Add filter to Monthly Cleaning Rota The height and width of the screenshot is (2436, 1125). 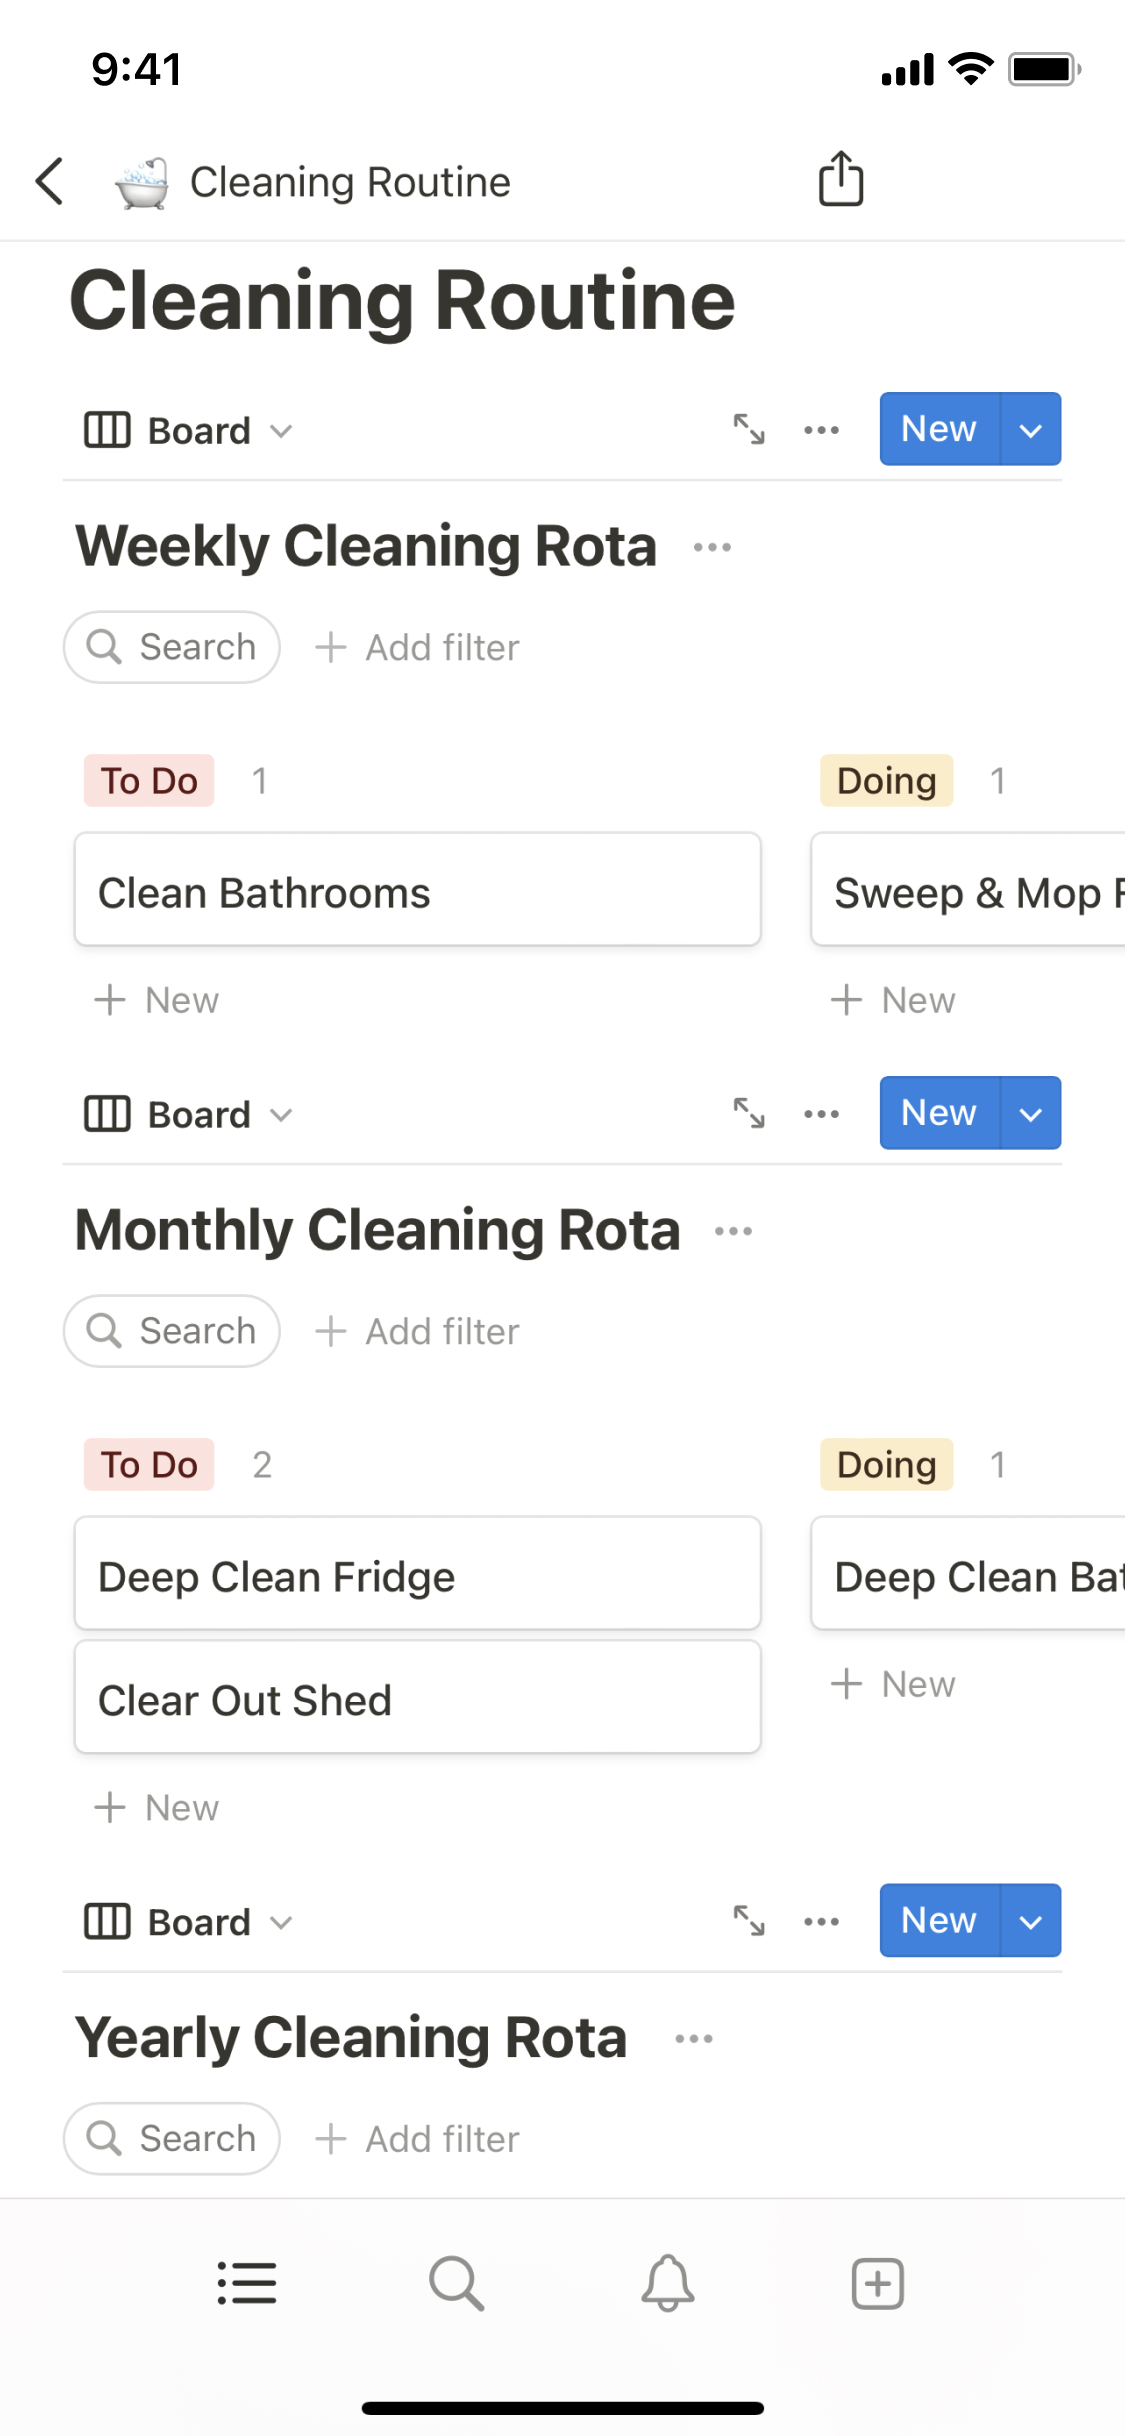coord(418,1332)
